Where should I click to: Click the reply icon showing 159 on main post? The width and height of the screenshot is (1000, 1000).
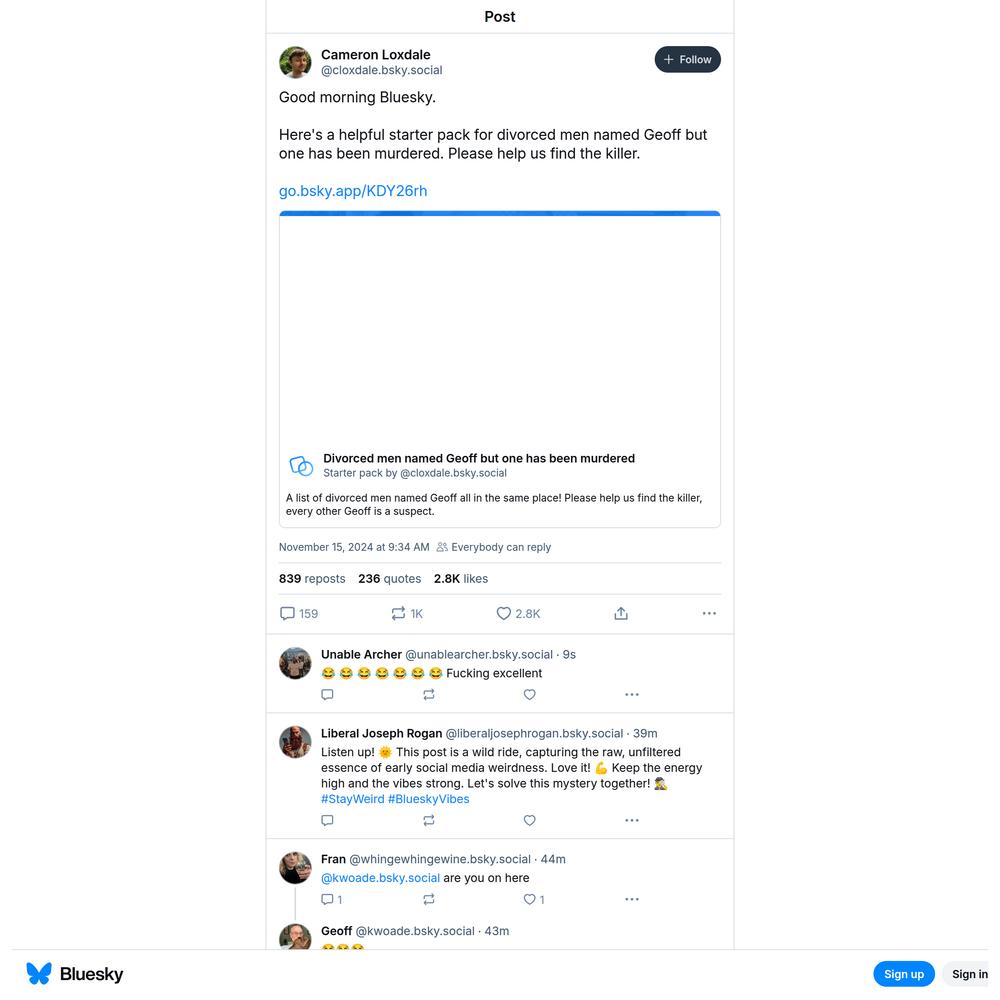tap(298, 614)
